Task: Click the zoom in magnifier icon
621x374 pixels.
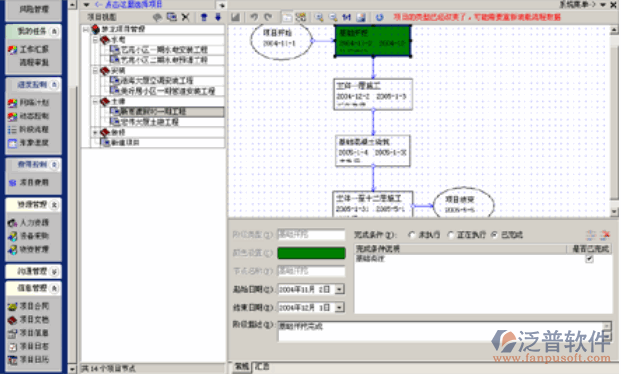Action: click(319, 17)
